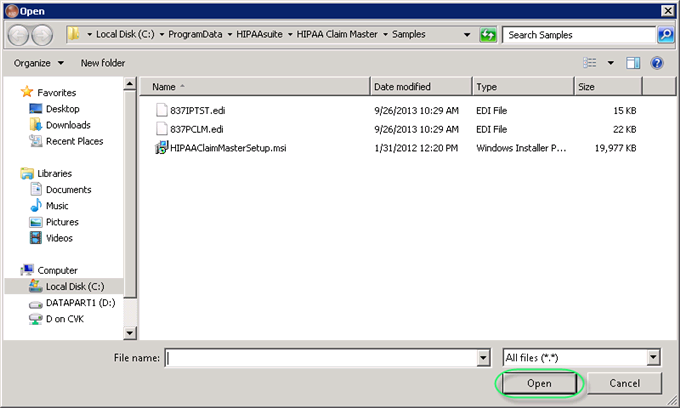The width and height of the screenshot is (680, 408).
Task: Open the Downloads folder in Favorites
Action: [67, 125]
